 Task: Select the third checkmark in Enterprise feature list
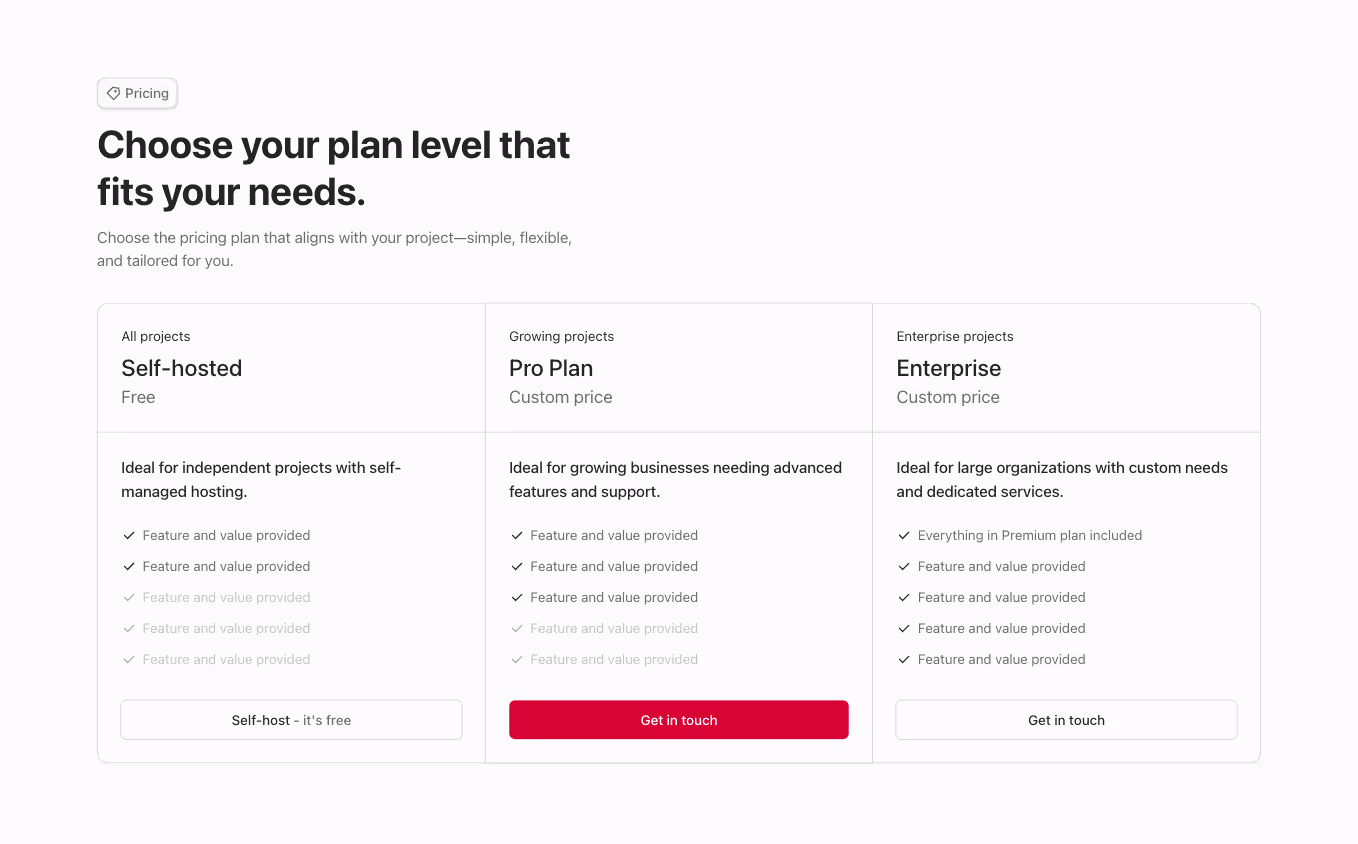(x=904, y=597)
